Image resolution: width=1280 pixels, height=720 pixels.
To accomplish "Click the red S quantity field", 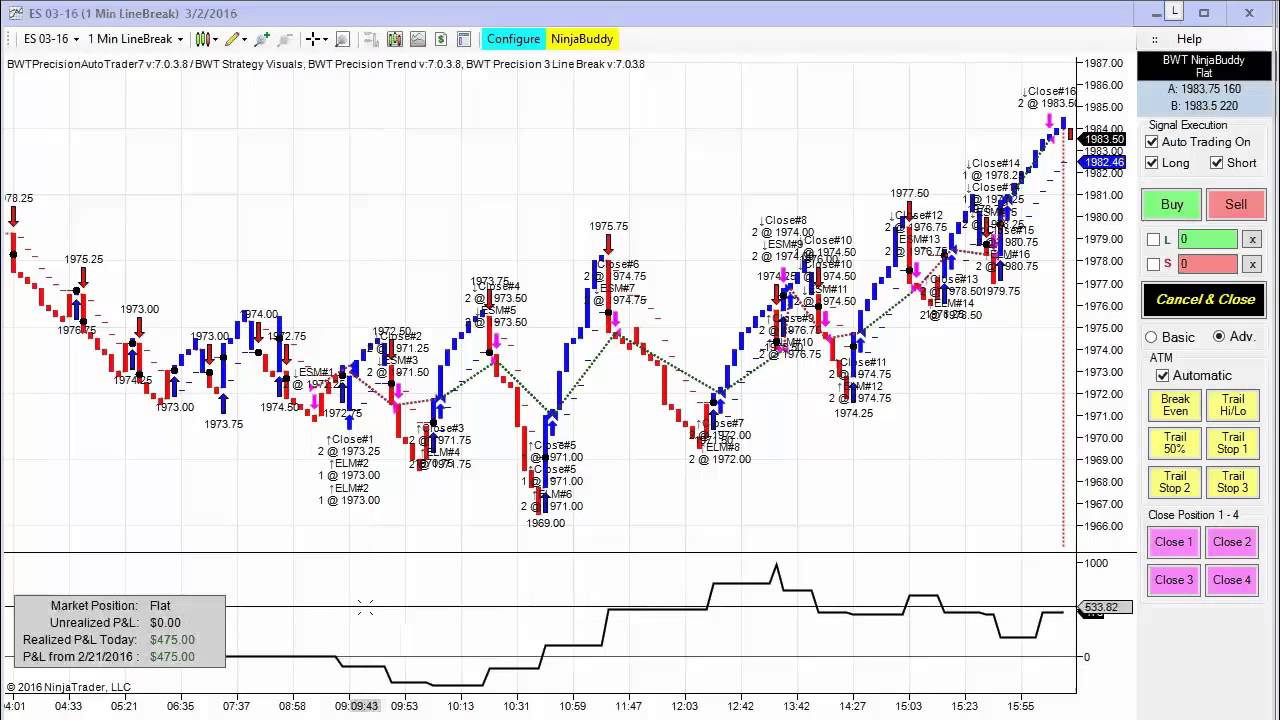I will [1207, 264].
